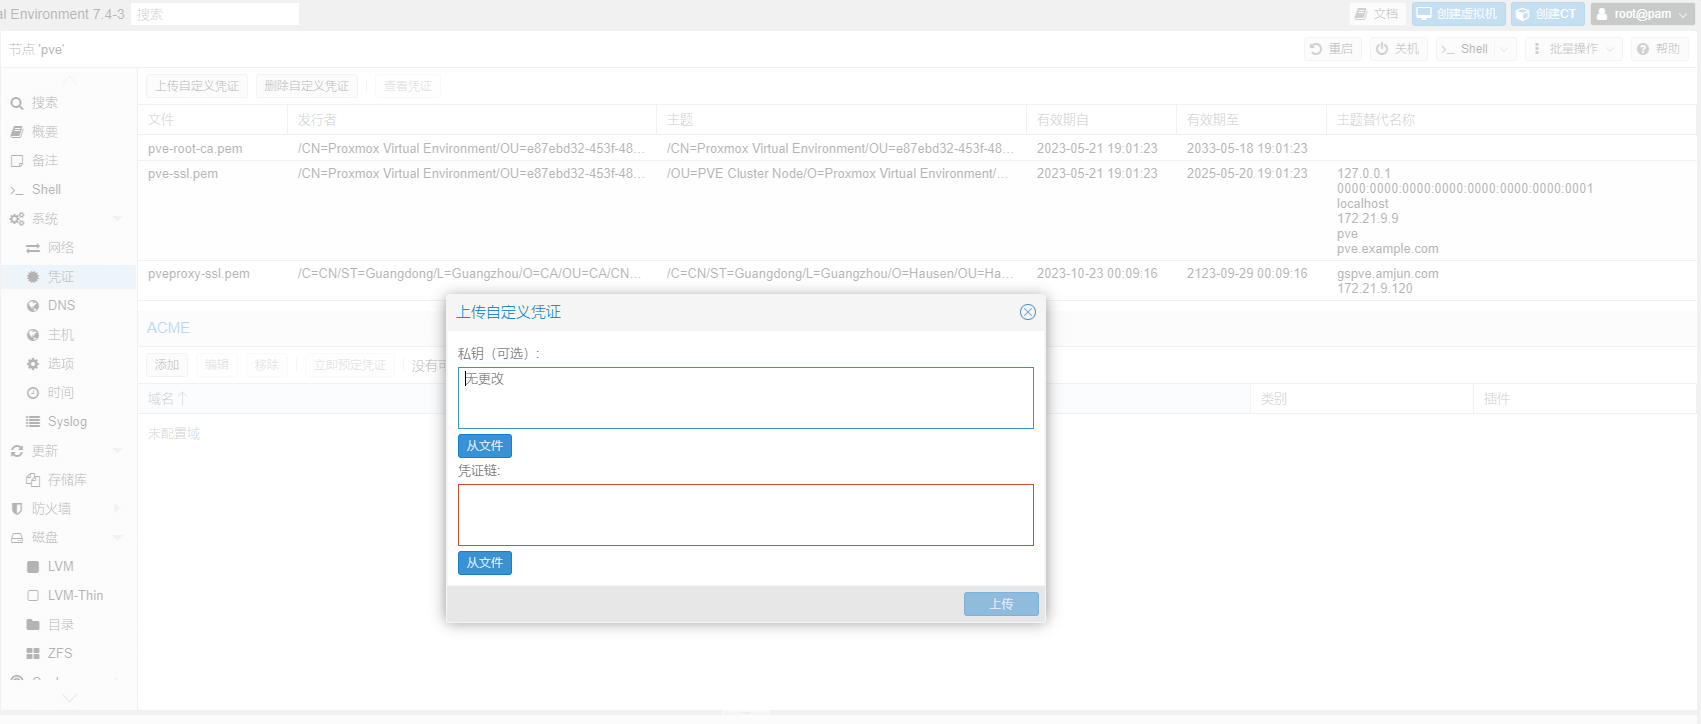Click the search magnifier icon in sidebar
Screen dimensions: 1701x724
pos(17,103)
